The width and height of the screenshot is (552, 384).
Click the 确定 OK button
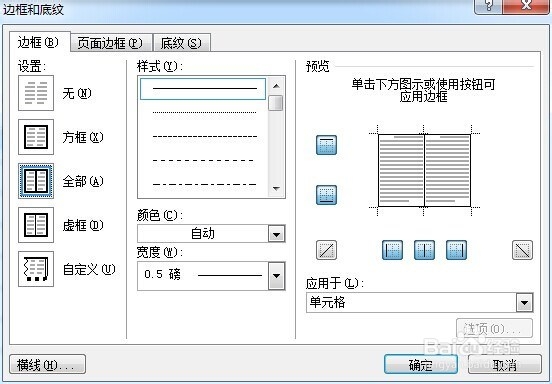click(421, 365)
